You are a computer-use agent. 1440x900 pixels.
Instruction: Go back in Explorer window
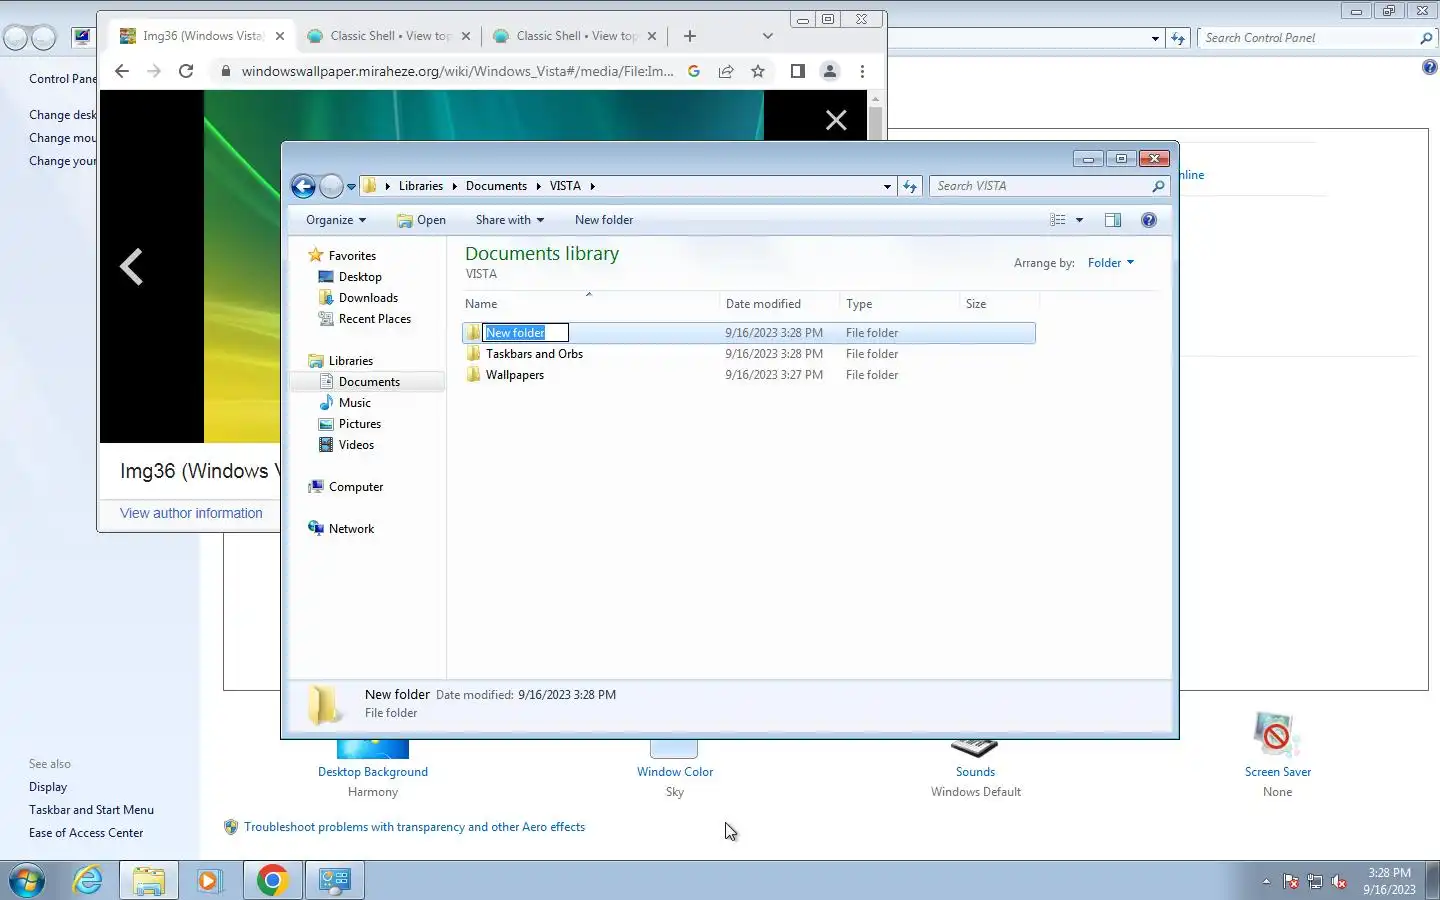(303, 186)
